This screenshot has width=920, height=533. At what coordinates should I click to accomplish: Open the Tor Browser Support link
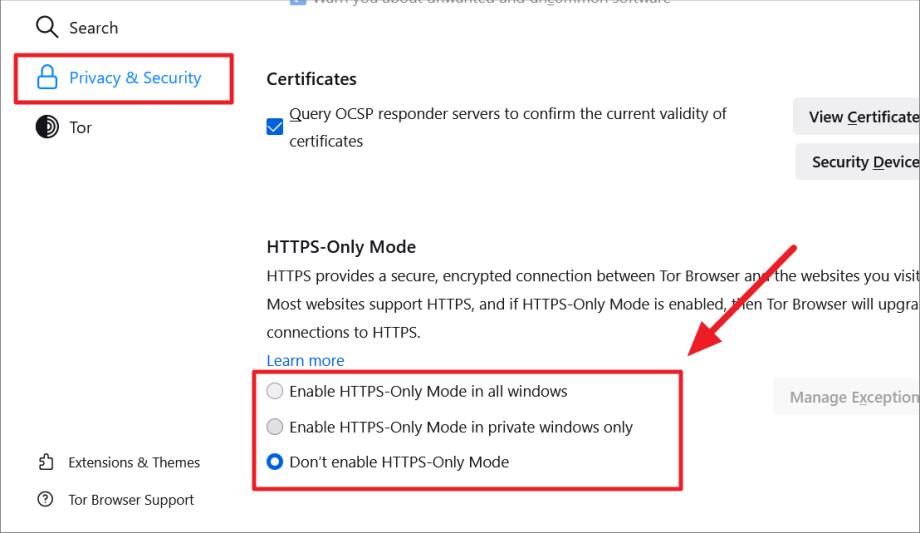pos(131,500)
